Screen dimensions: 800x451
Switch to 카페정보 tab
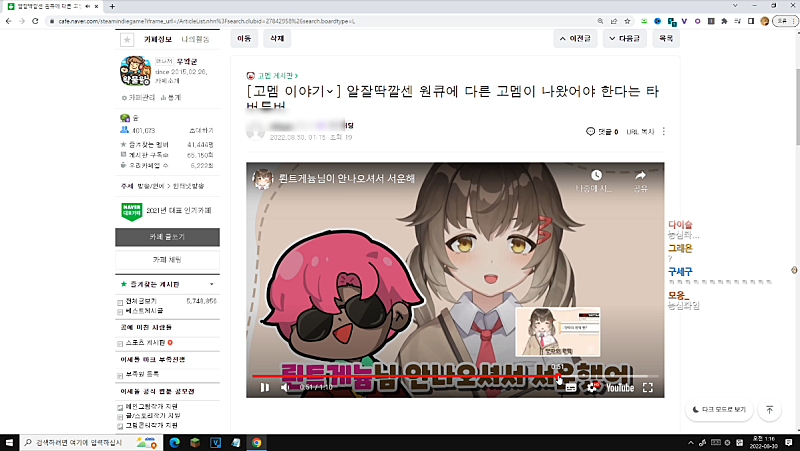coord(158,39)
